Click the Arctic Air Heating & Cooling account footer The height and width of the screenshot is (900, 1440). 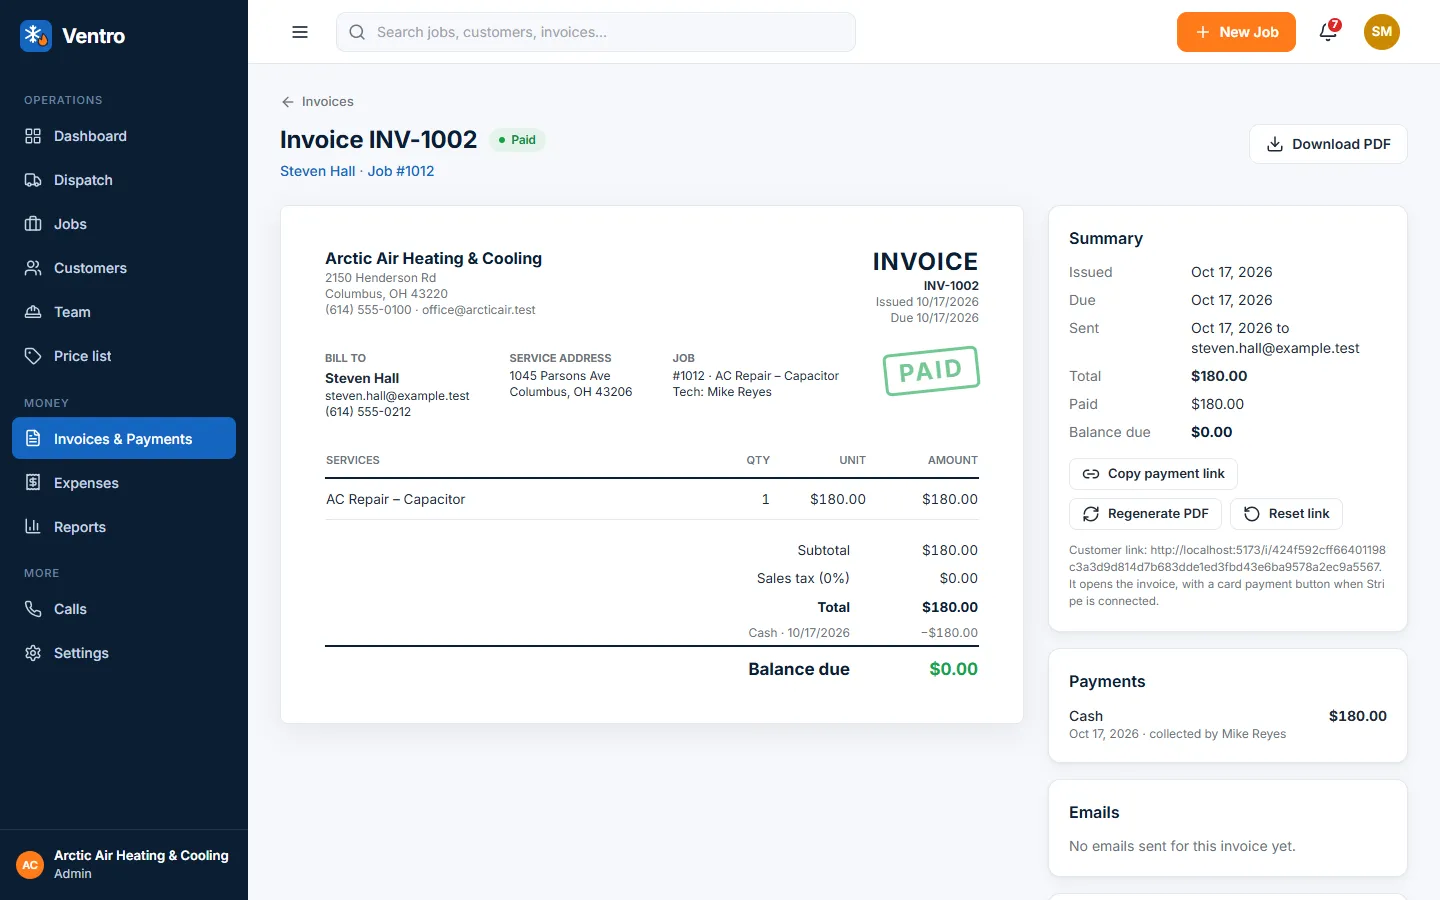(124, 865)
